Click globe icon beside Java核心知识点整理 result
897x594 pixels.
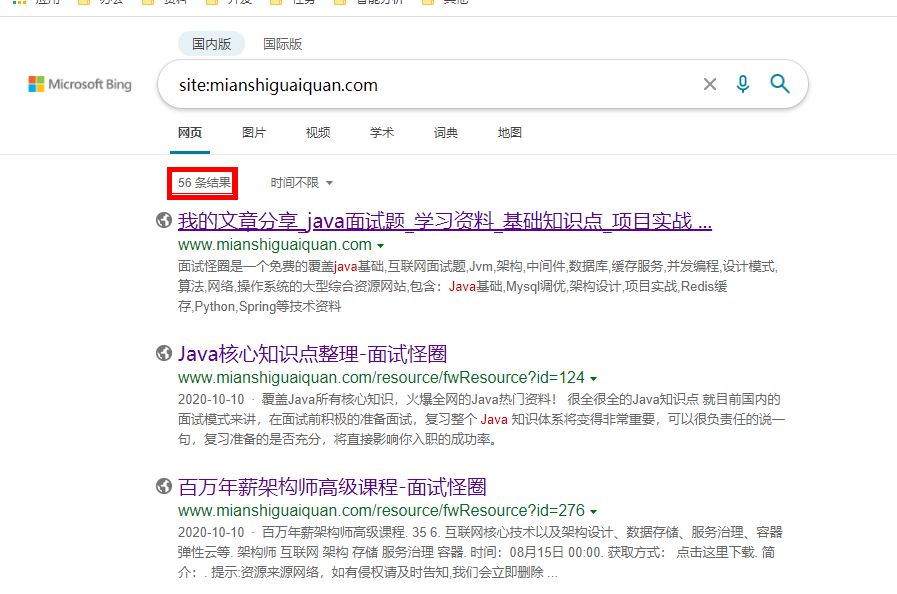[x=164, y=353]
